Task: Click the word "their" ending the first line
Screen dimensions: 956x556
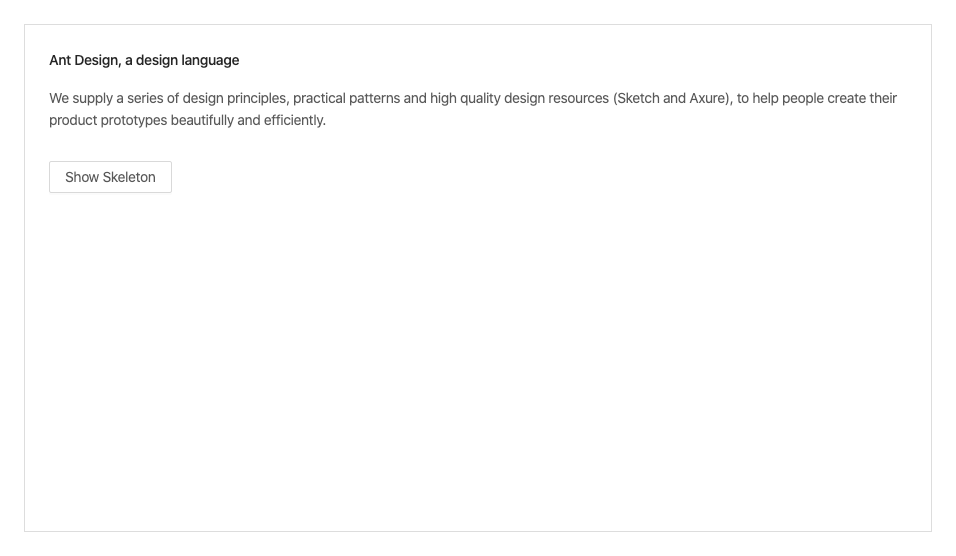Action: (882, 98)
